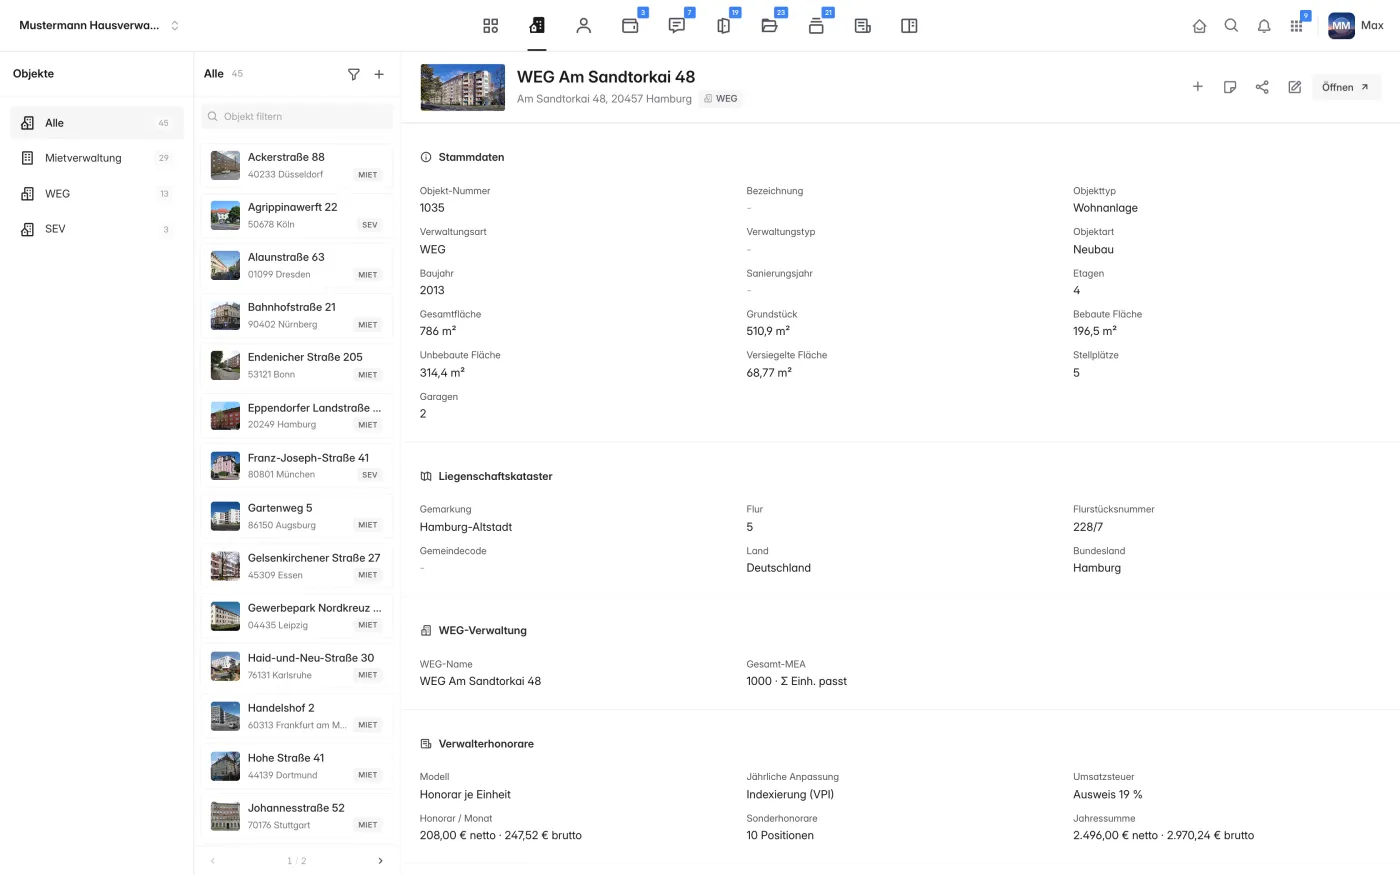Open the Gartenweg 5 object
Viewport: 1400px width, 875px height.
[297, 516]
